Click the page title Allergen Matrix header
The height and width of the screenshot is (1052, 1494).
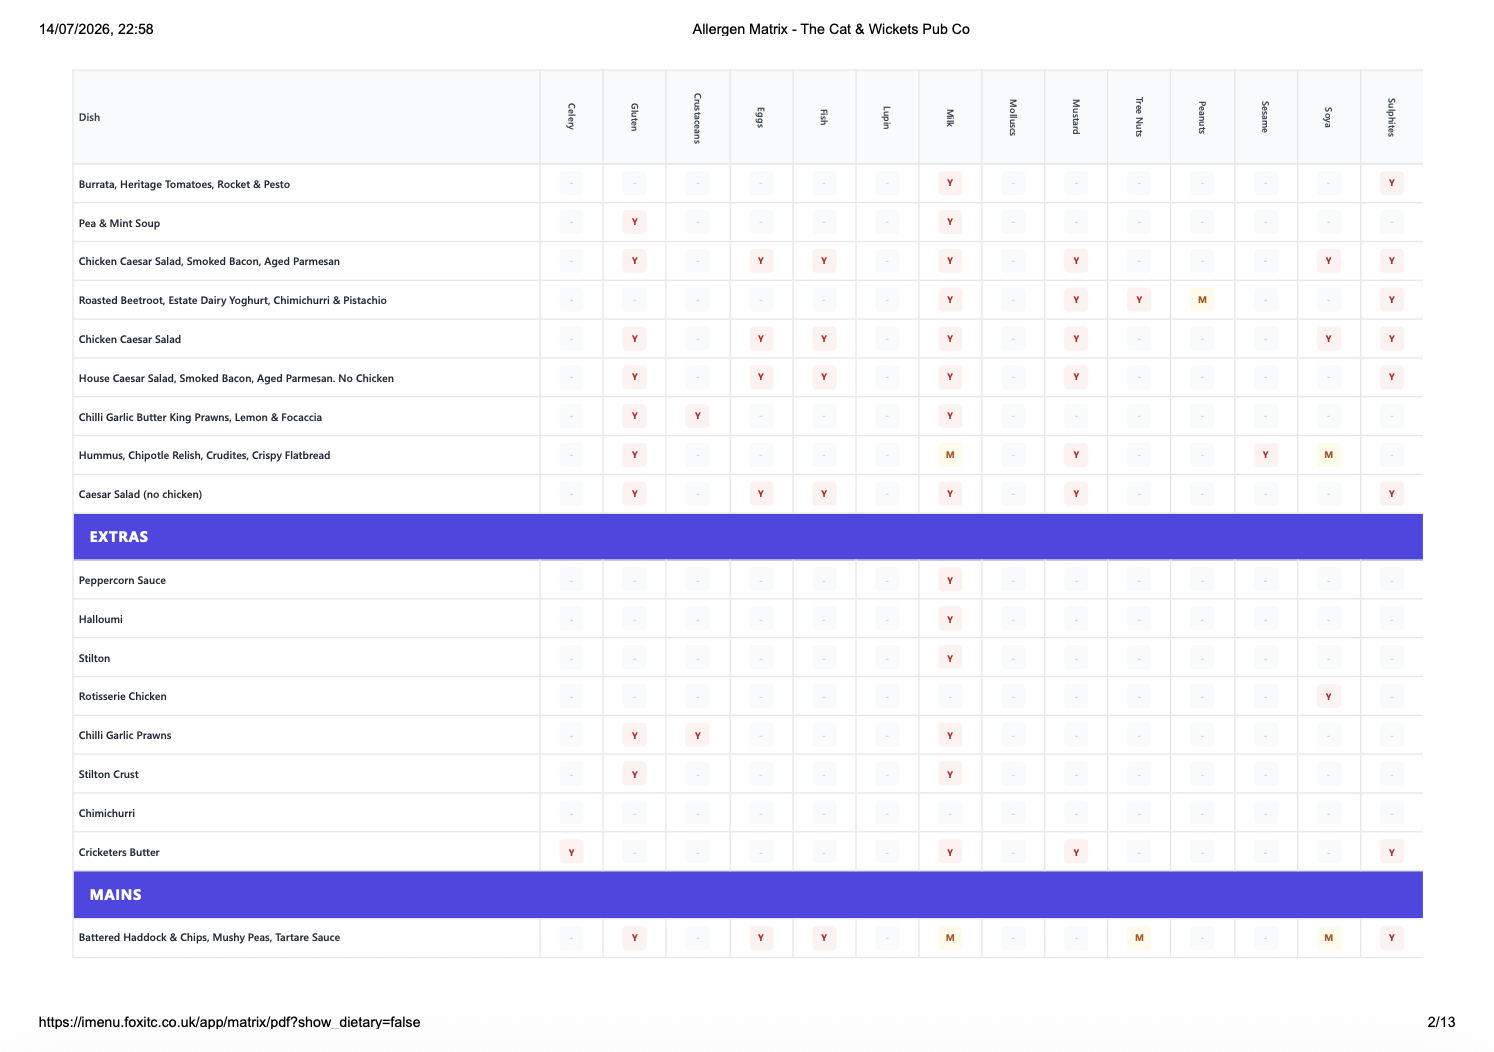(831, 29)
